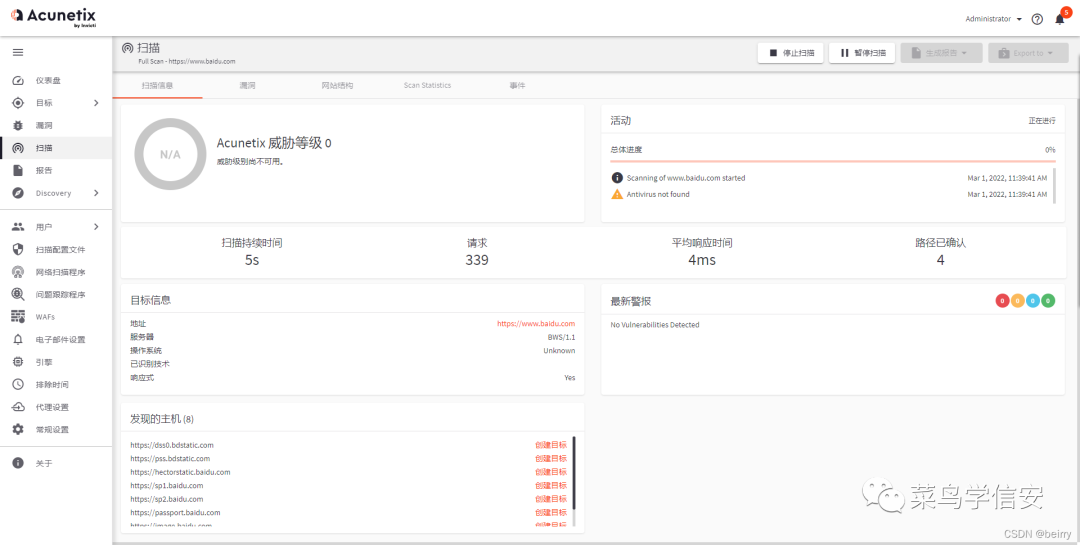Click the orange medium-severity alert count badge
The height and width of the screenshot is (545, 1080).
point(1017,300)
